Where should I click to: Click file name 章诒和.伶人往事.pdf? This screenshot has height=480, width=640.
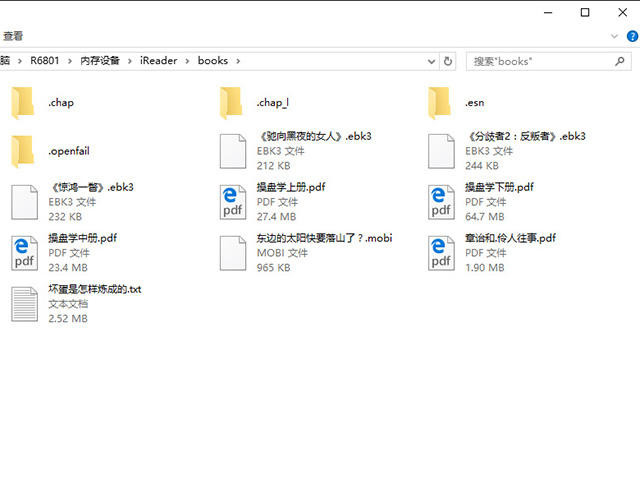pyautogui.click(x=511, y=238)
